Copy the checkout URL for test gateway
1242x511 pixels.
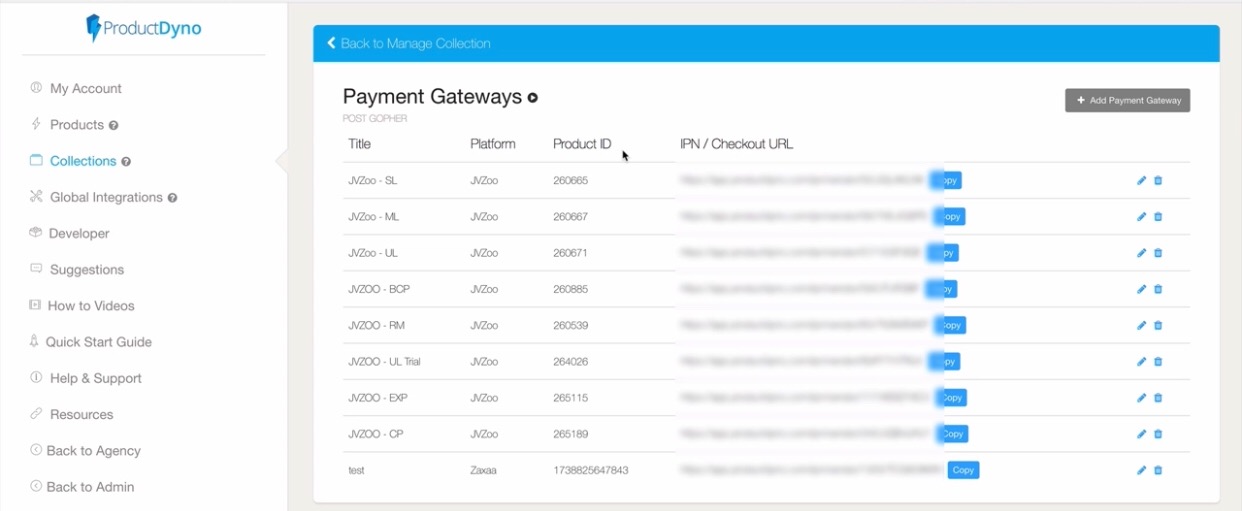[963, 470]
